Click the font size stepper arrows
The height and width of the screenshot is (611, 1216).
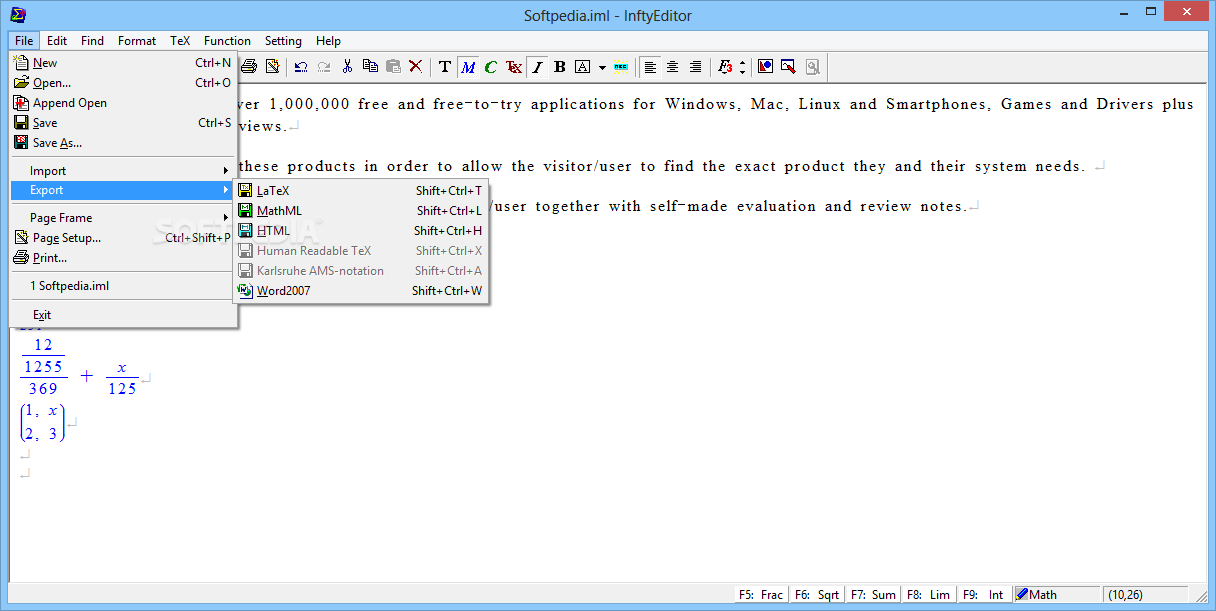(742, 67)
